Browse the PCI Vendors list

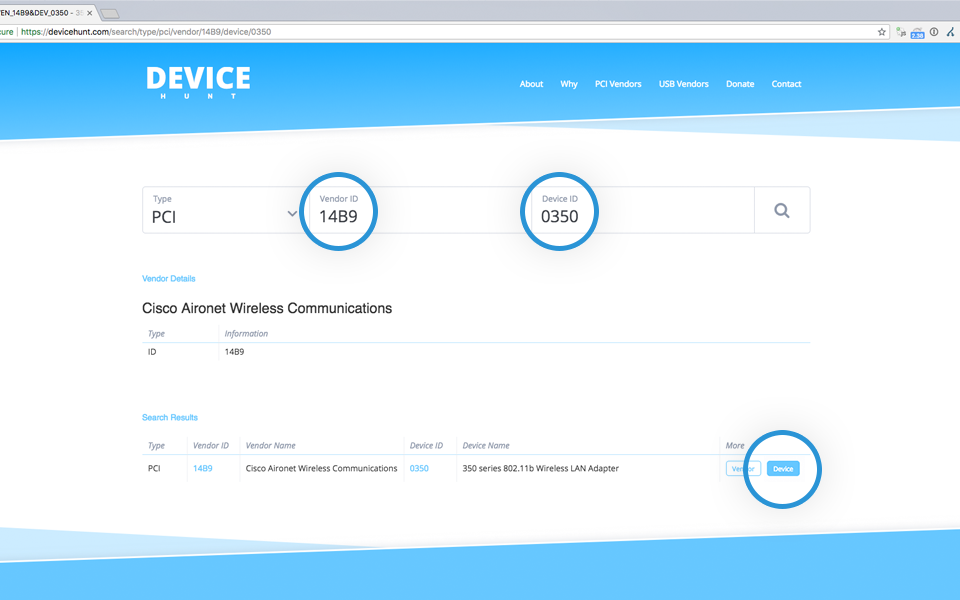[618, 84]
